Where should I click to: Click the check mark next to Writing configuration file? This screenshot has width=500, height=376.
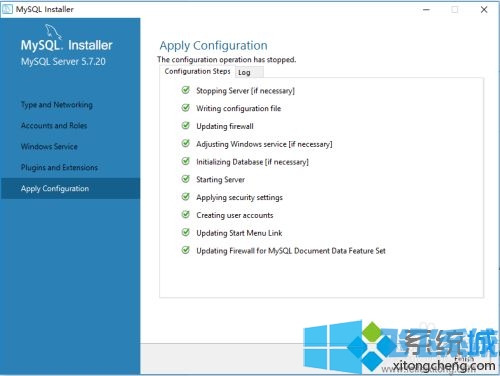186,108
